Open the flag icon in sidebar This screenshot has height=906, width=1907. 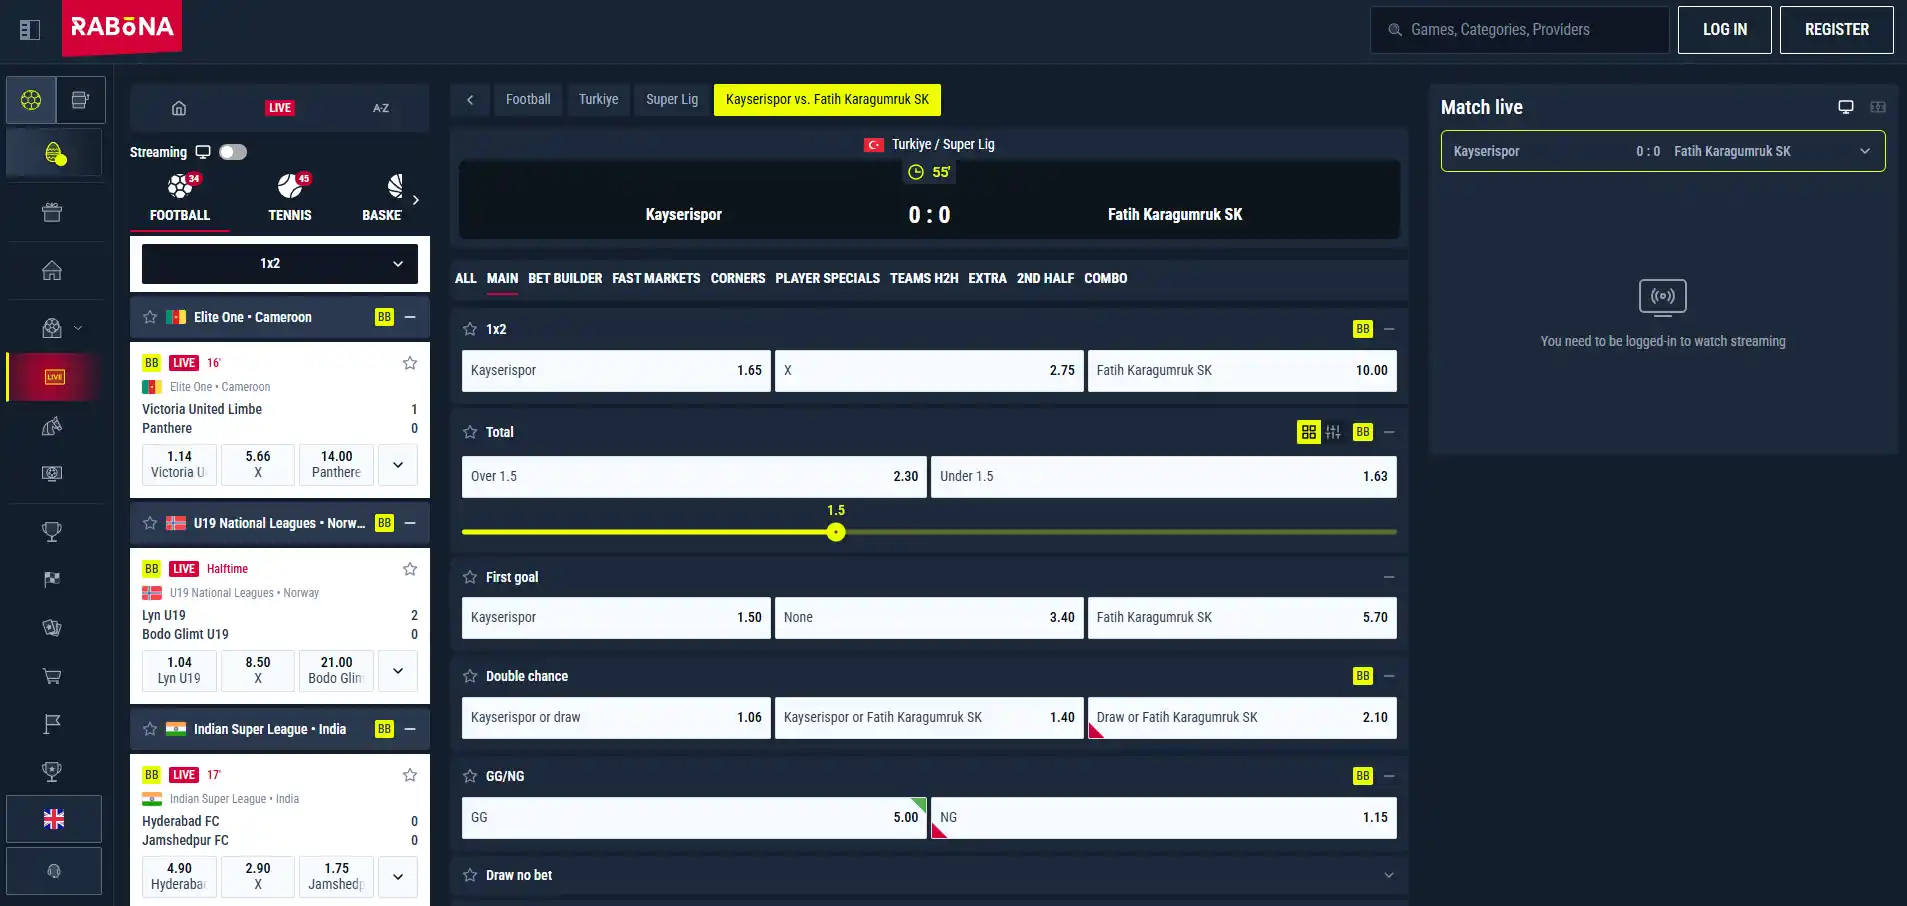coord(52,723)
